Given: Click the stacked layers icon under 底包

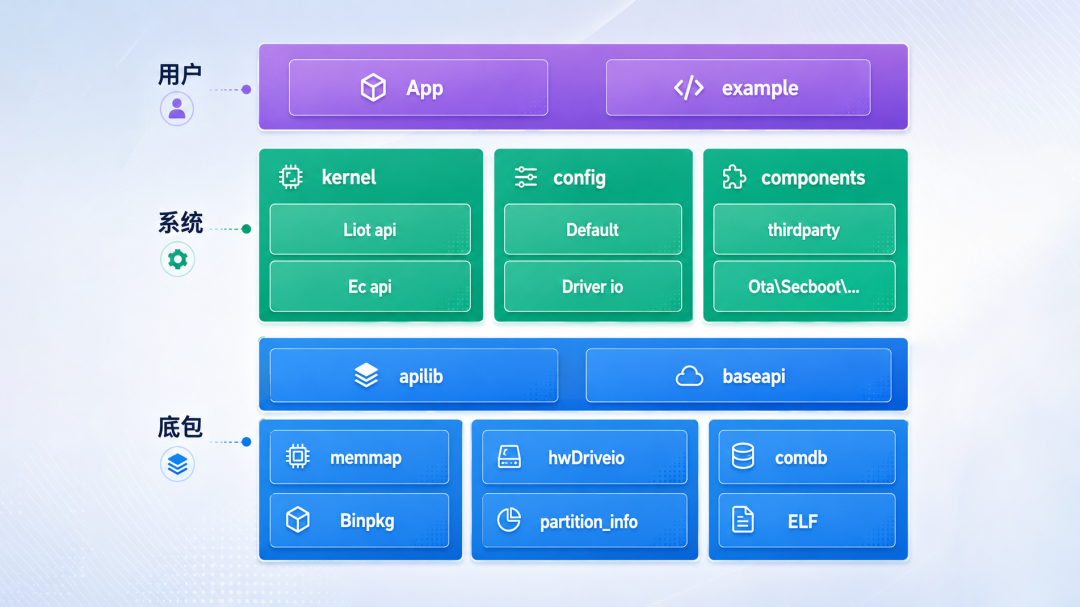Looking at the screenshot, I should 178,464.
